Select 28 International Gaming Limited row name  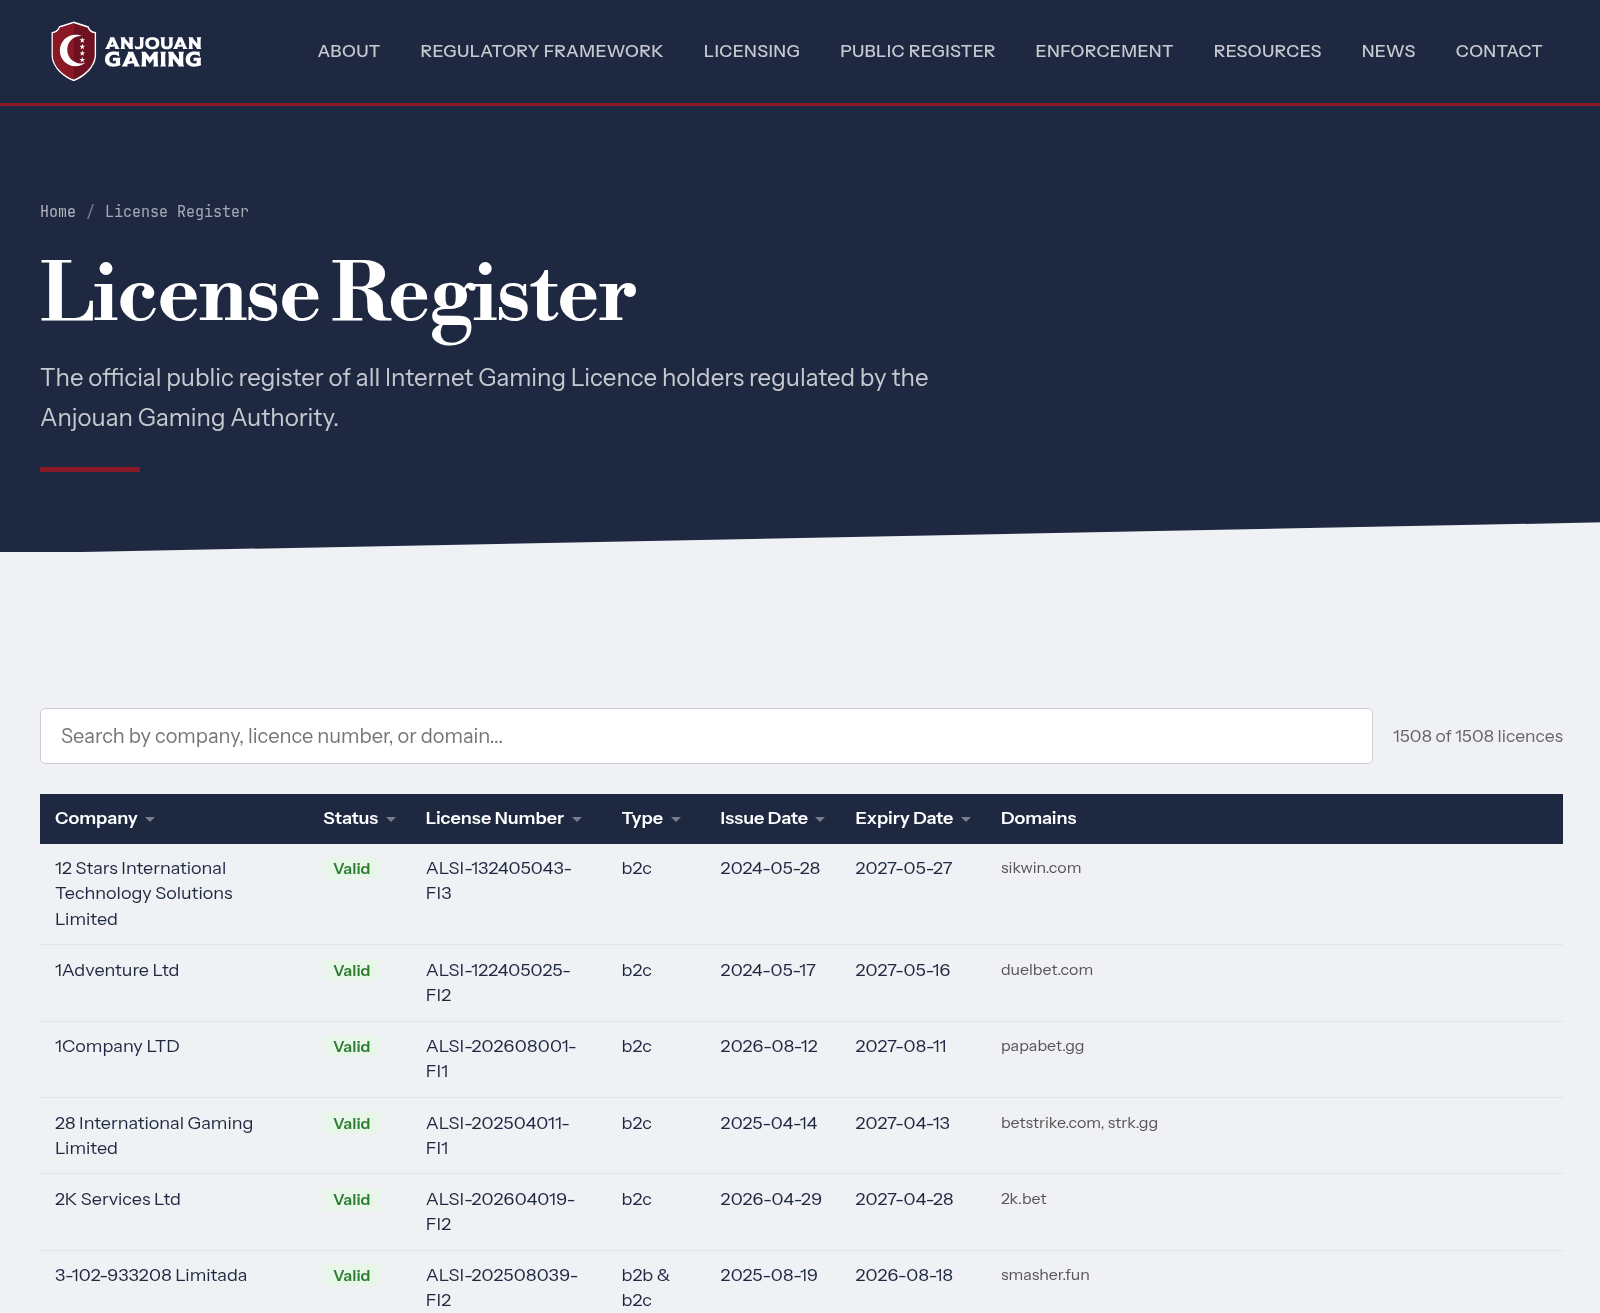coord(154,1136)
